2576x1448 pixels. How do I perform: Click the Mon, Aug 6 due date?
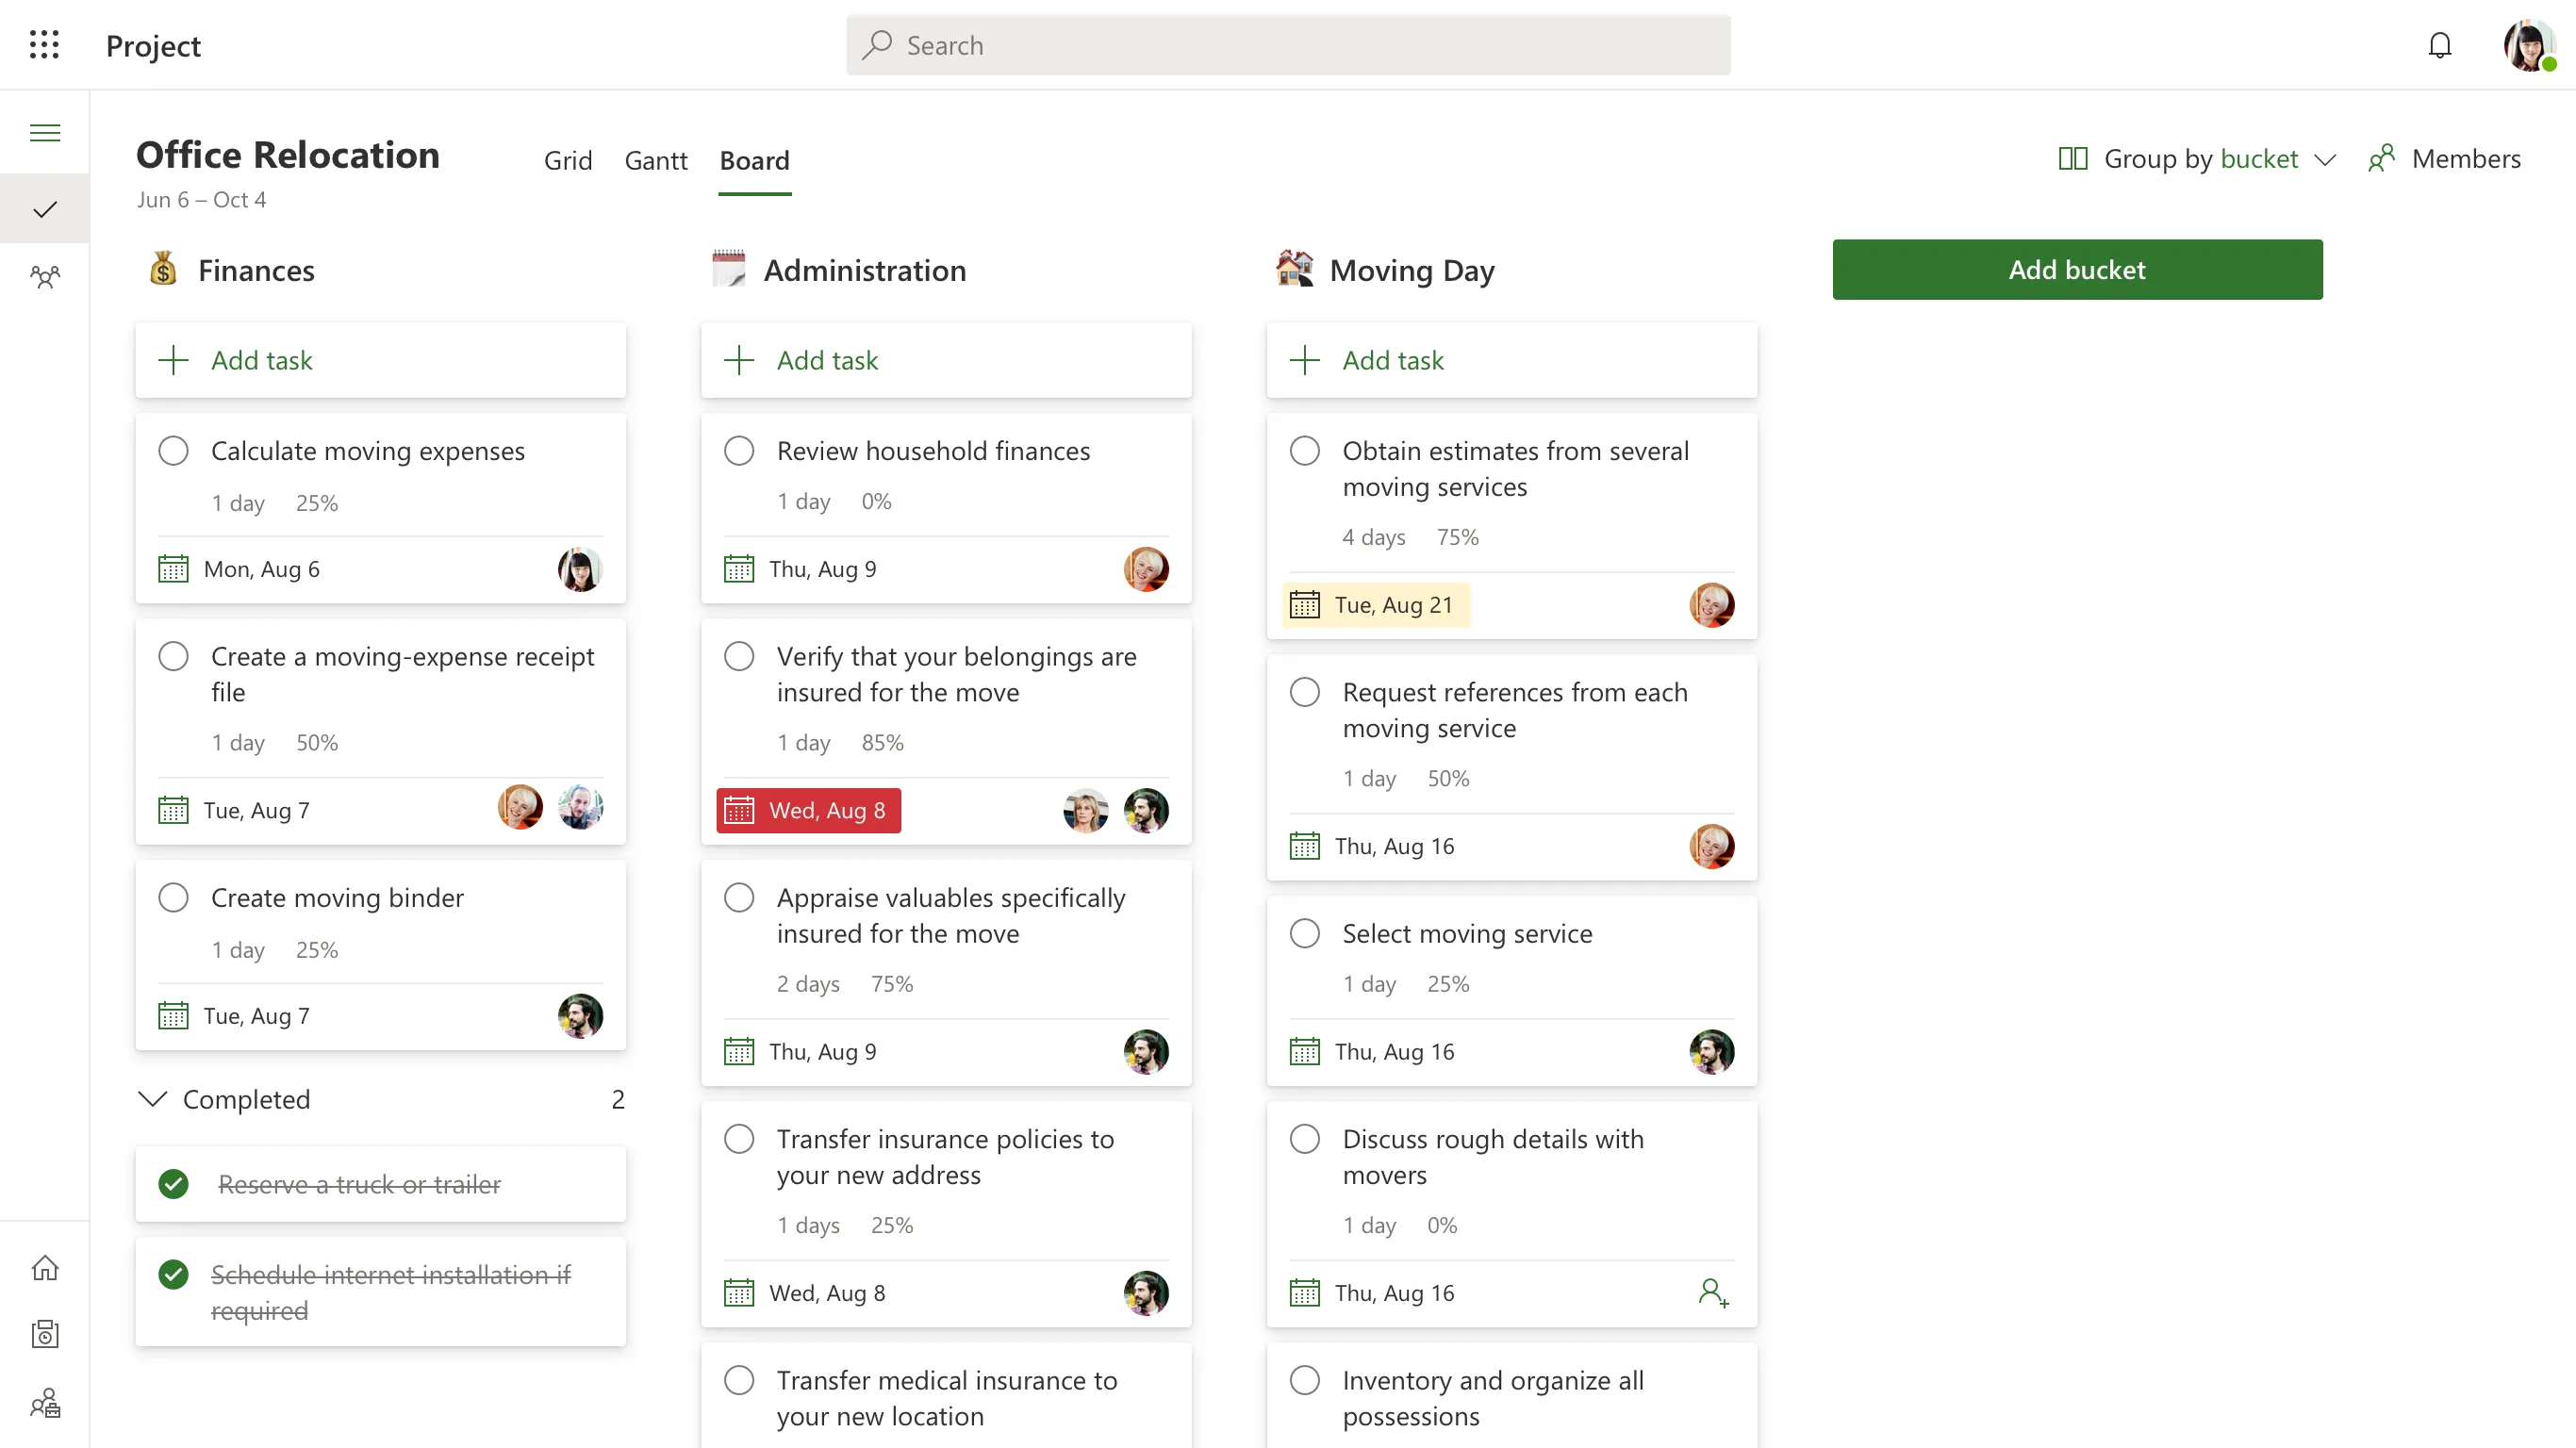coord(261,569)
